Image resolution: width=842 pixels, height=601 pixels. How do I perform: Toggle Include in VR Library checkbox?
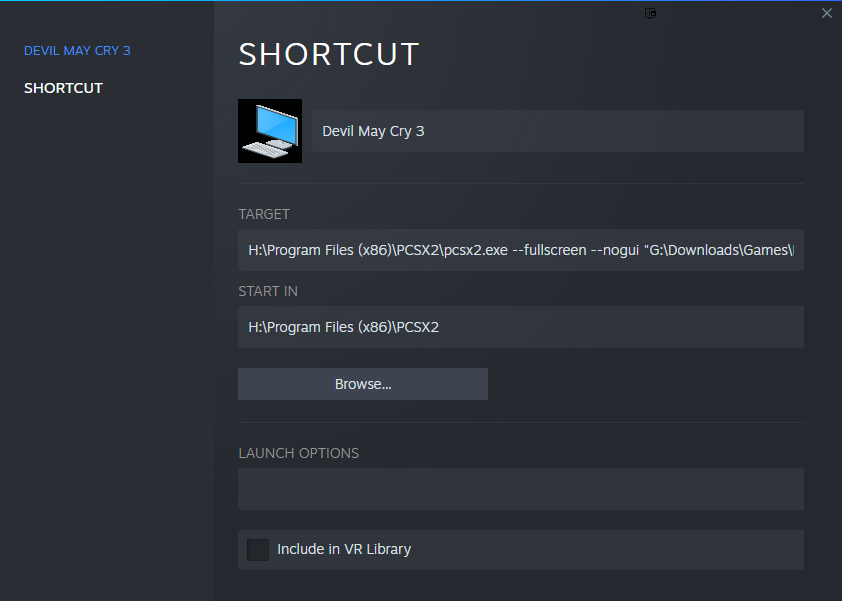coord(258,549)
